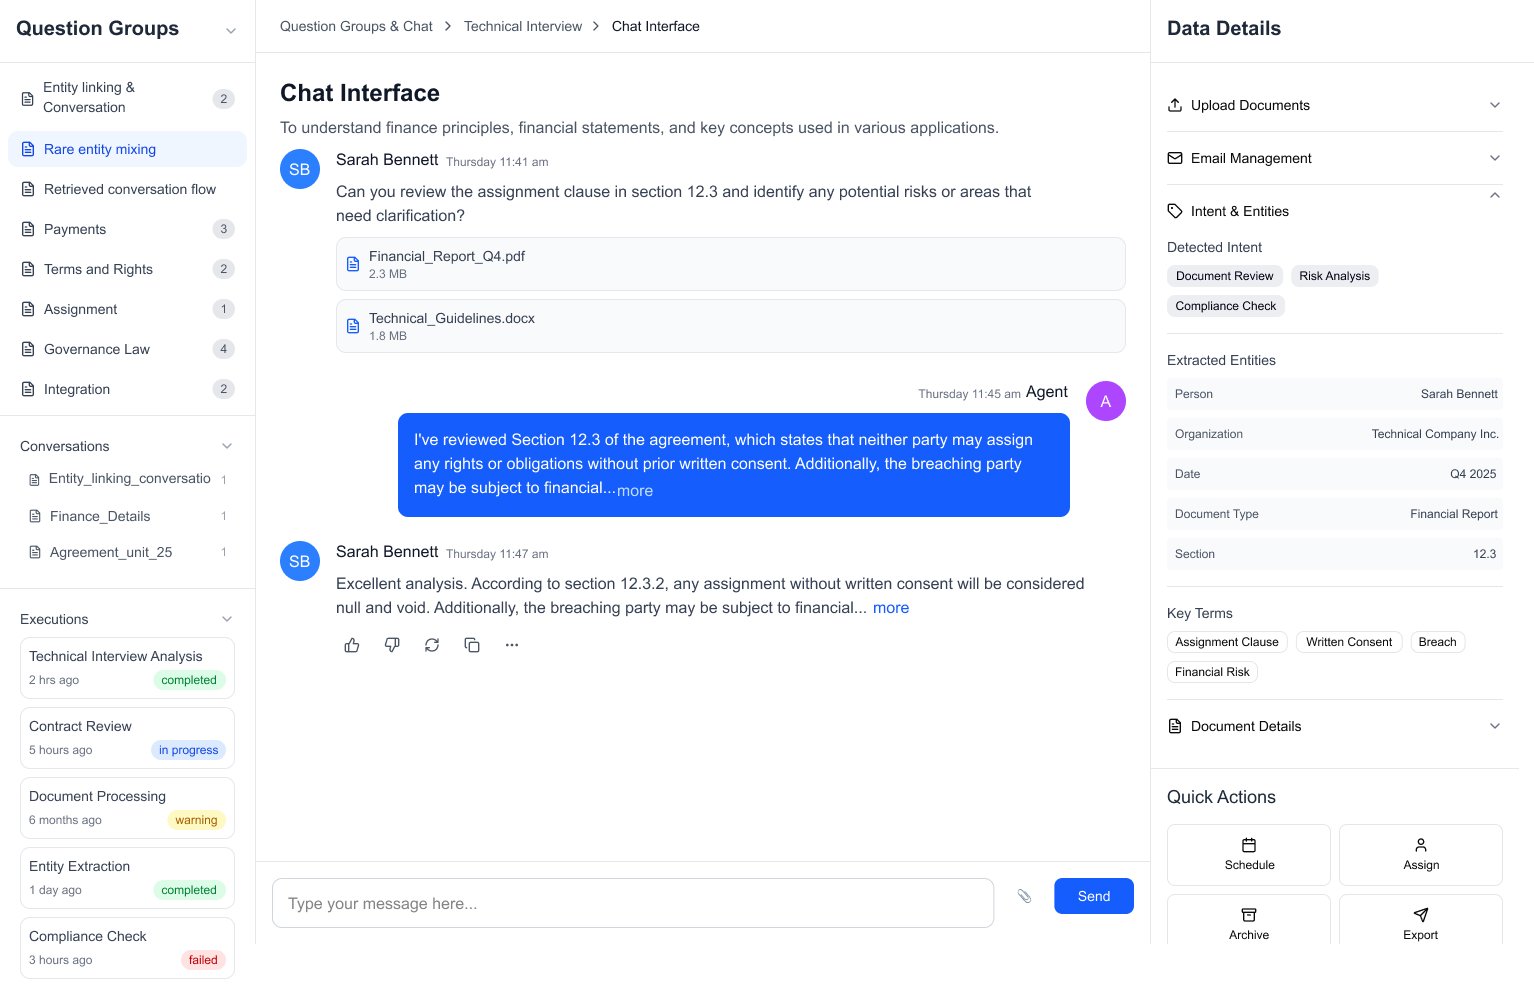
Task: Expand the Email Management section
Action: 1334,158
